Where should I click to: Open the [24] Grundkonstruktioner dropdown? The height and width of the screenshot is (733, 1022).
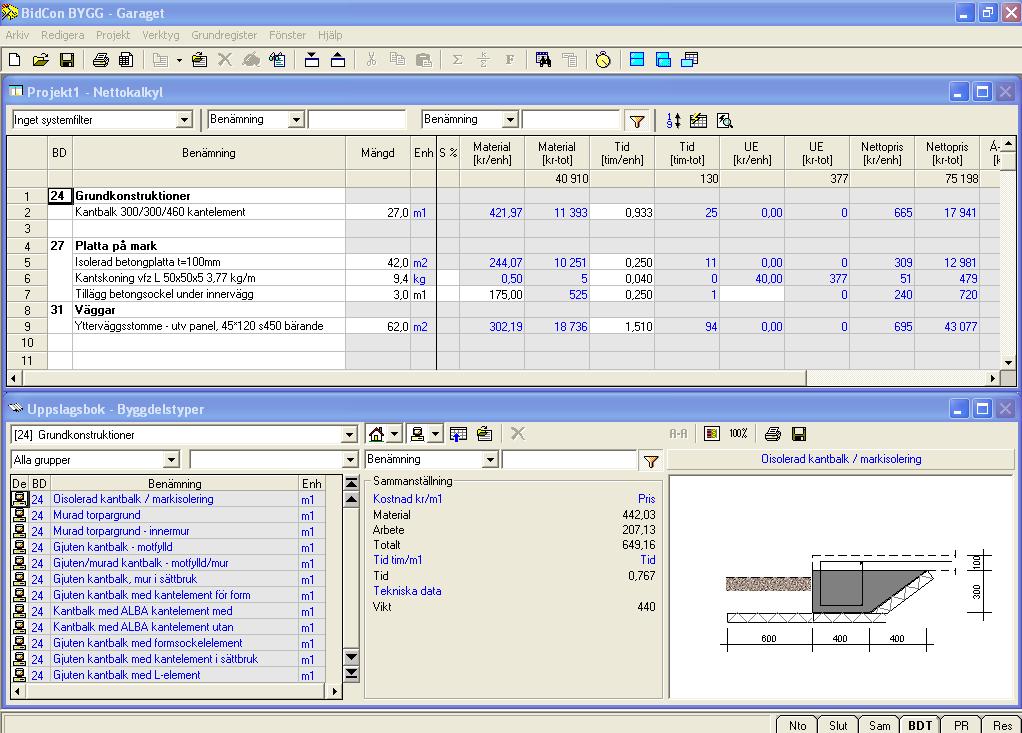pos(349,435)
